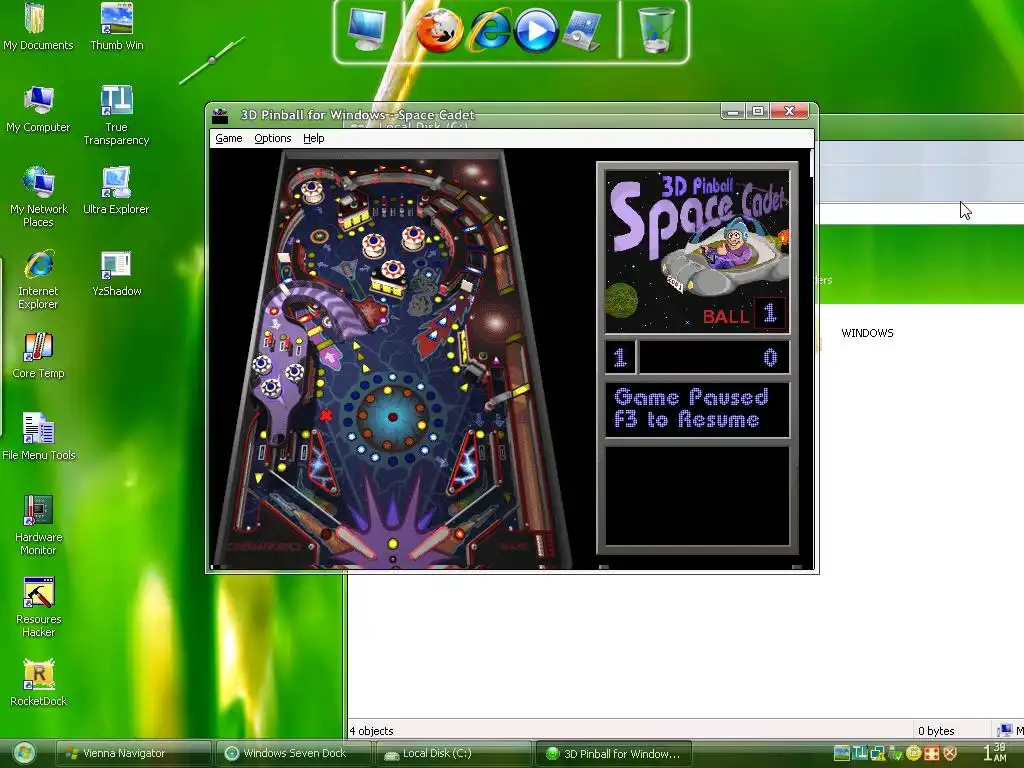The width and height of the screenshot is (1024, 768).
Task: Open the Game menu in 3D Pinball
Action: [x=229, y=138]
